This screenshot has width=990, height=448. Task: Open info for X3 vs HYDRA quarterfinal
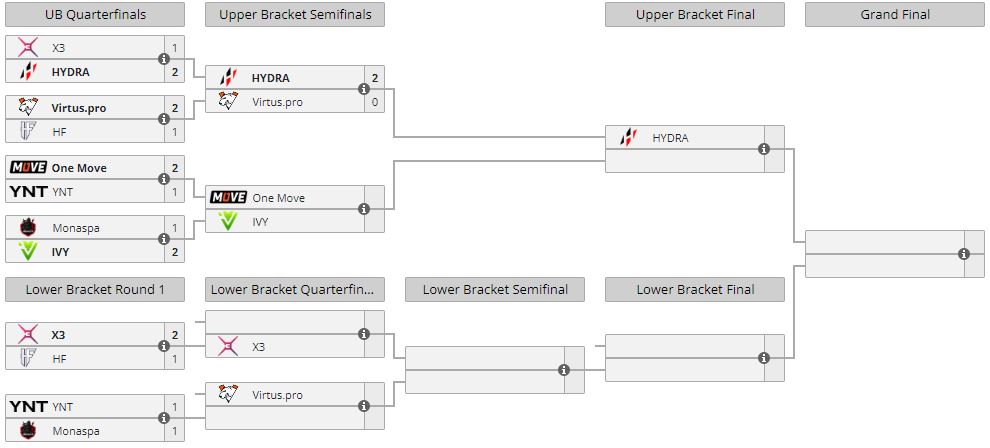[x=164, y=59]
